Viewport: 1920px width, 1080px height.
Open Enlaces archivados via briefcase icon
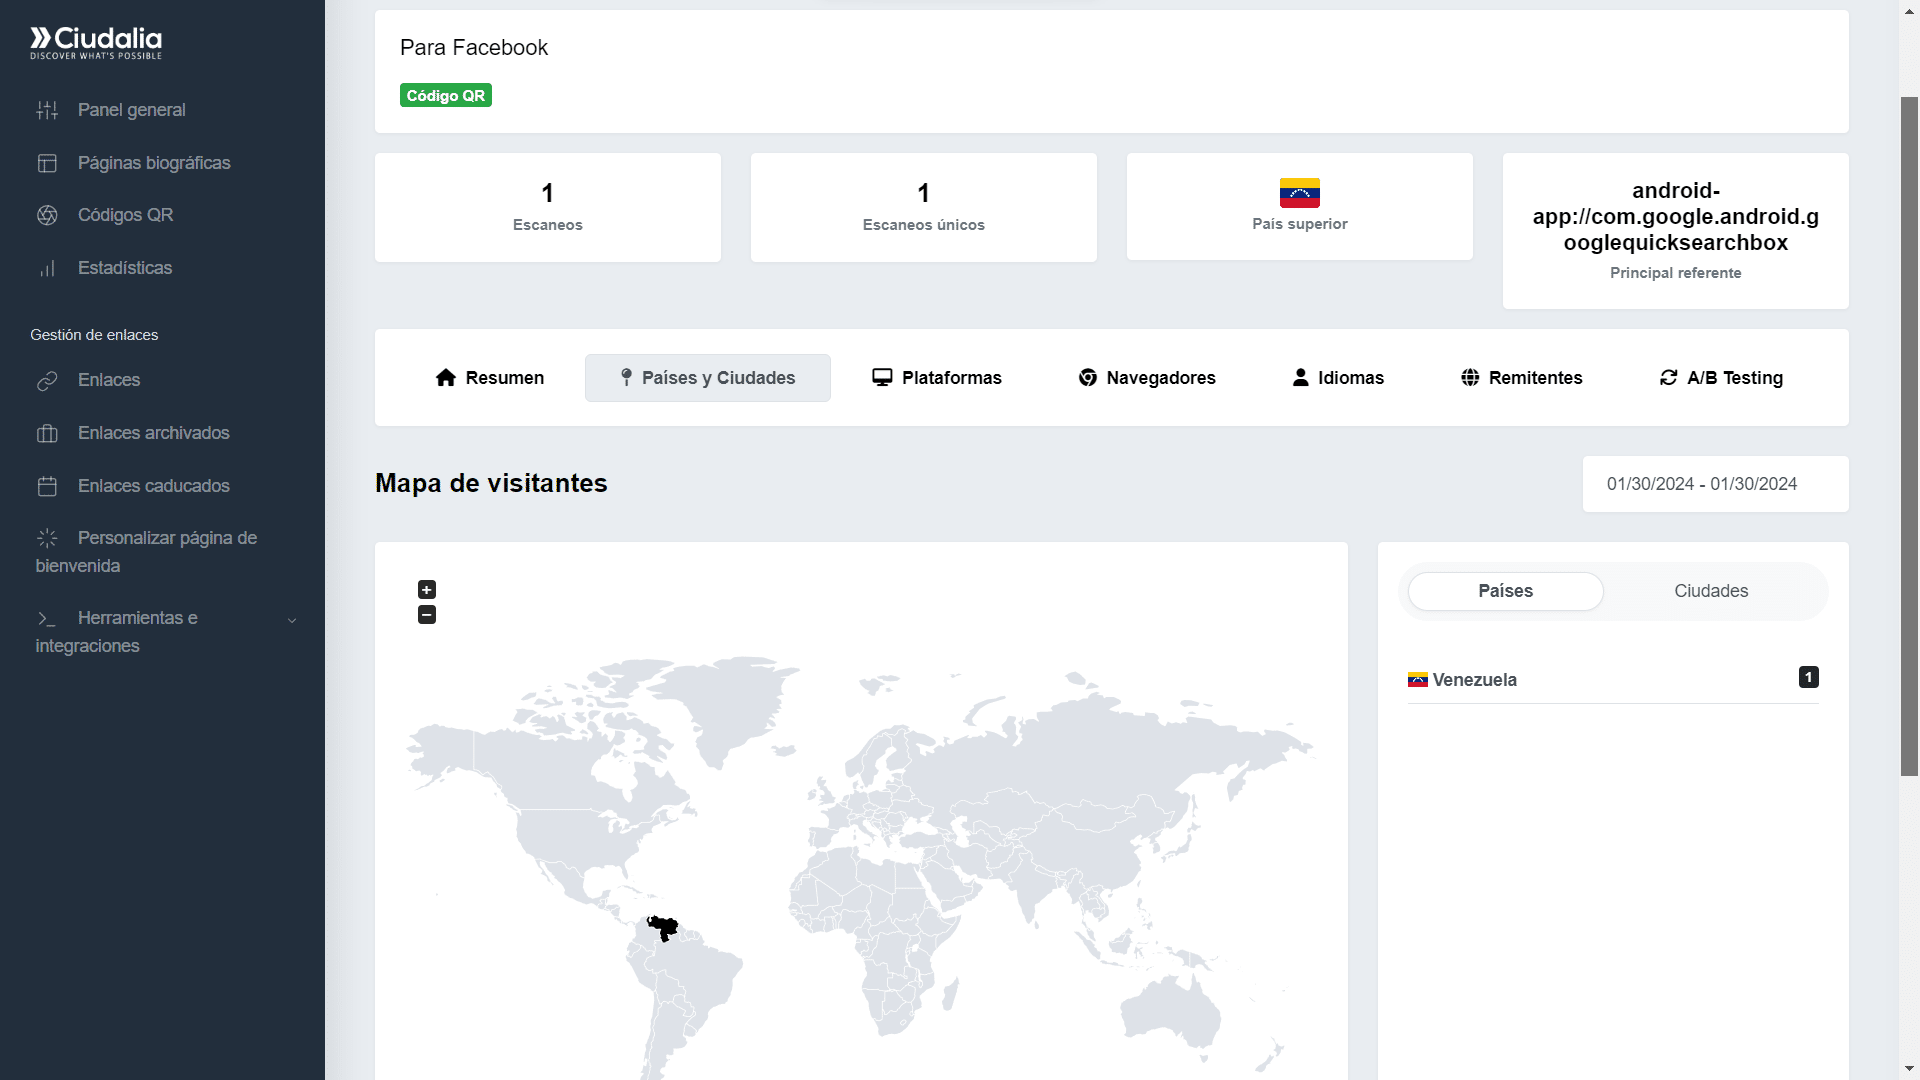coord(47,433)
